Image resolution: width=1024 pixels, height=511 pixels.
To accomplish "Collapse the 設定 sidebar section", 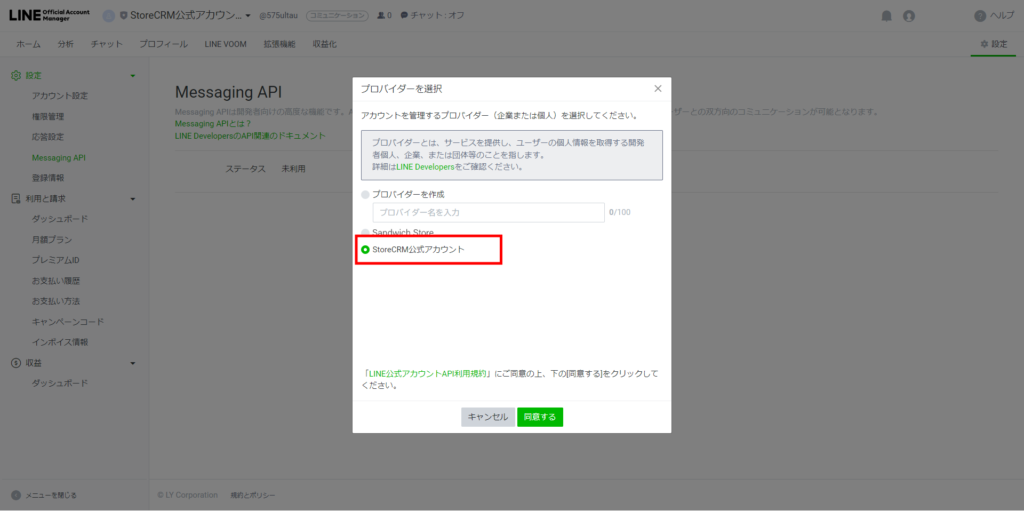I will pyautogui.click(x=133, y=76).
